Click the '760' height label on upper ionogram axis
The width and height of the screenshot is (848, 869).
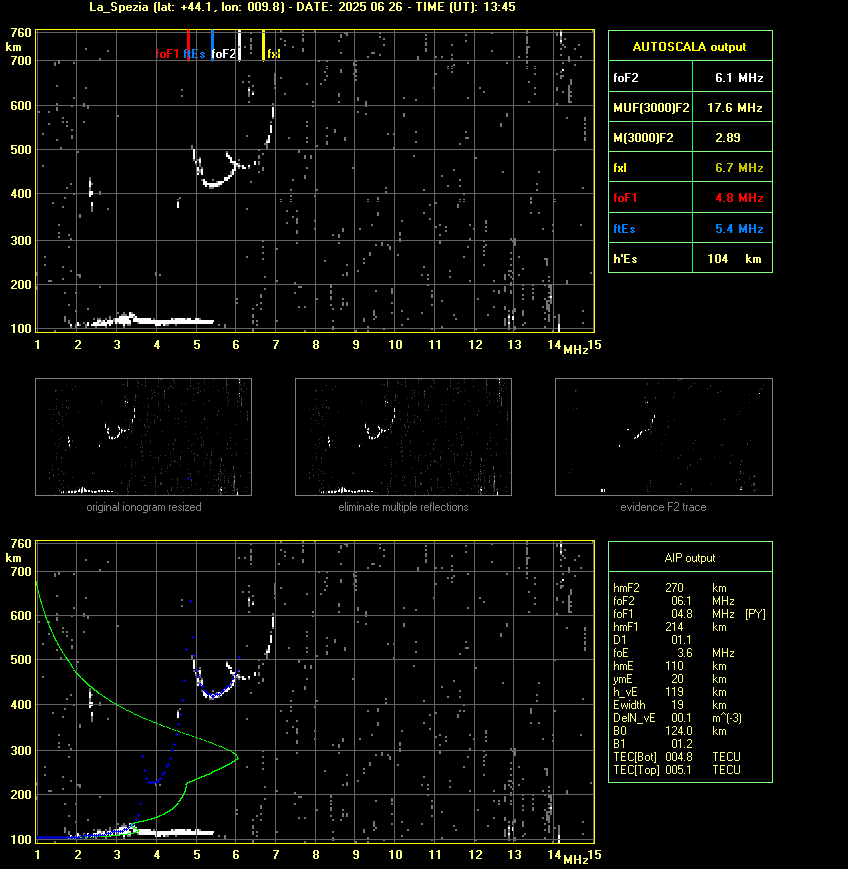(x=22, y=33)
